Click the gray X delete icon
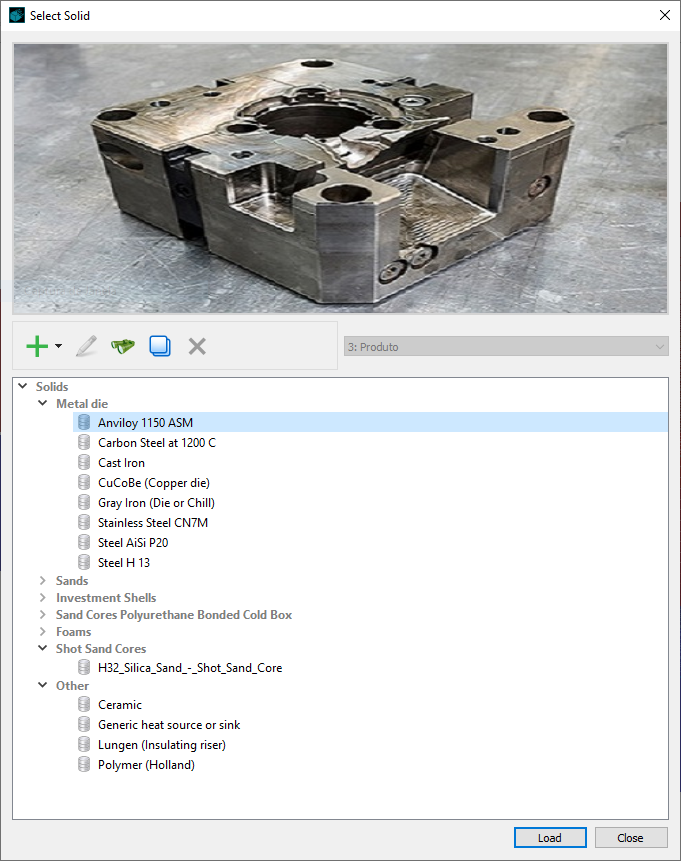 197,346
